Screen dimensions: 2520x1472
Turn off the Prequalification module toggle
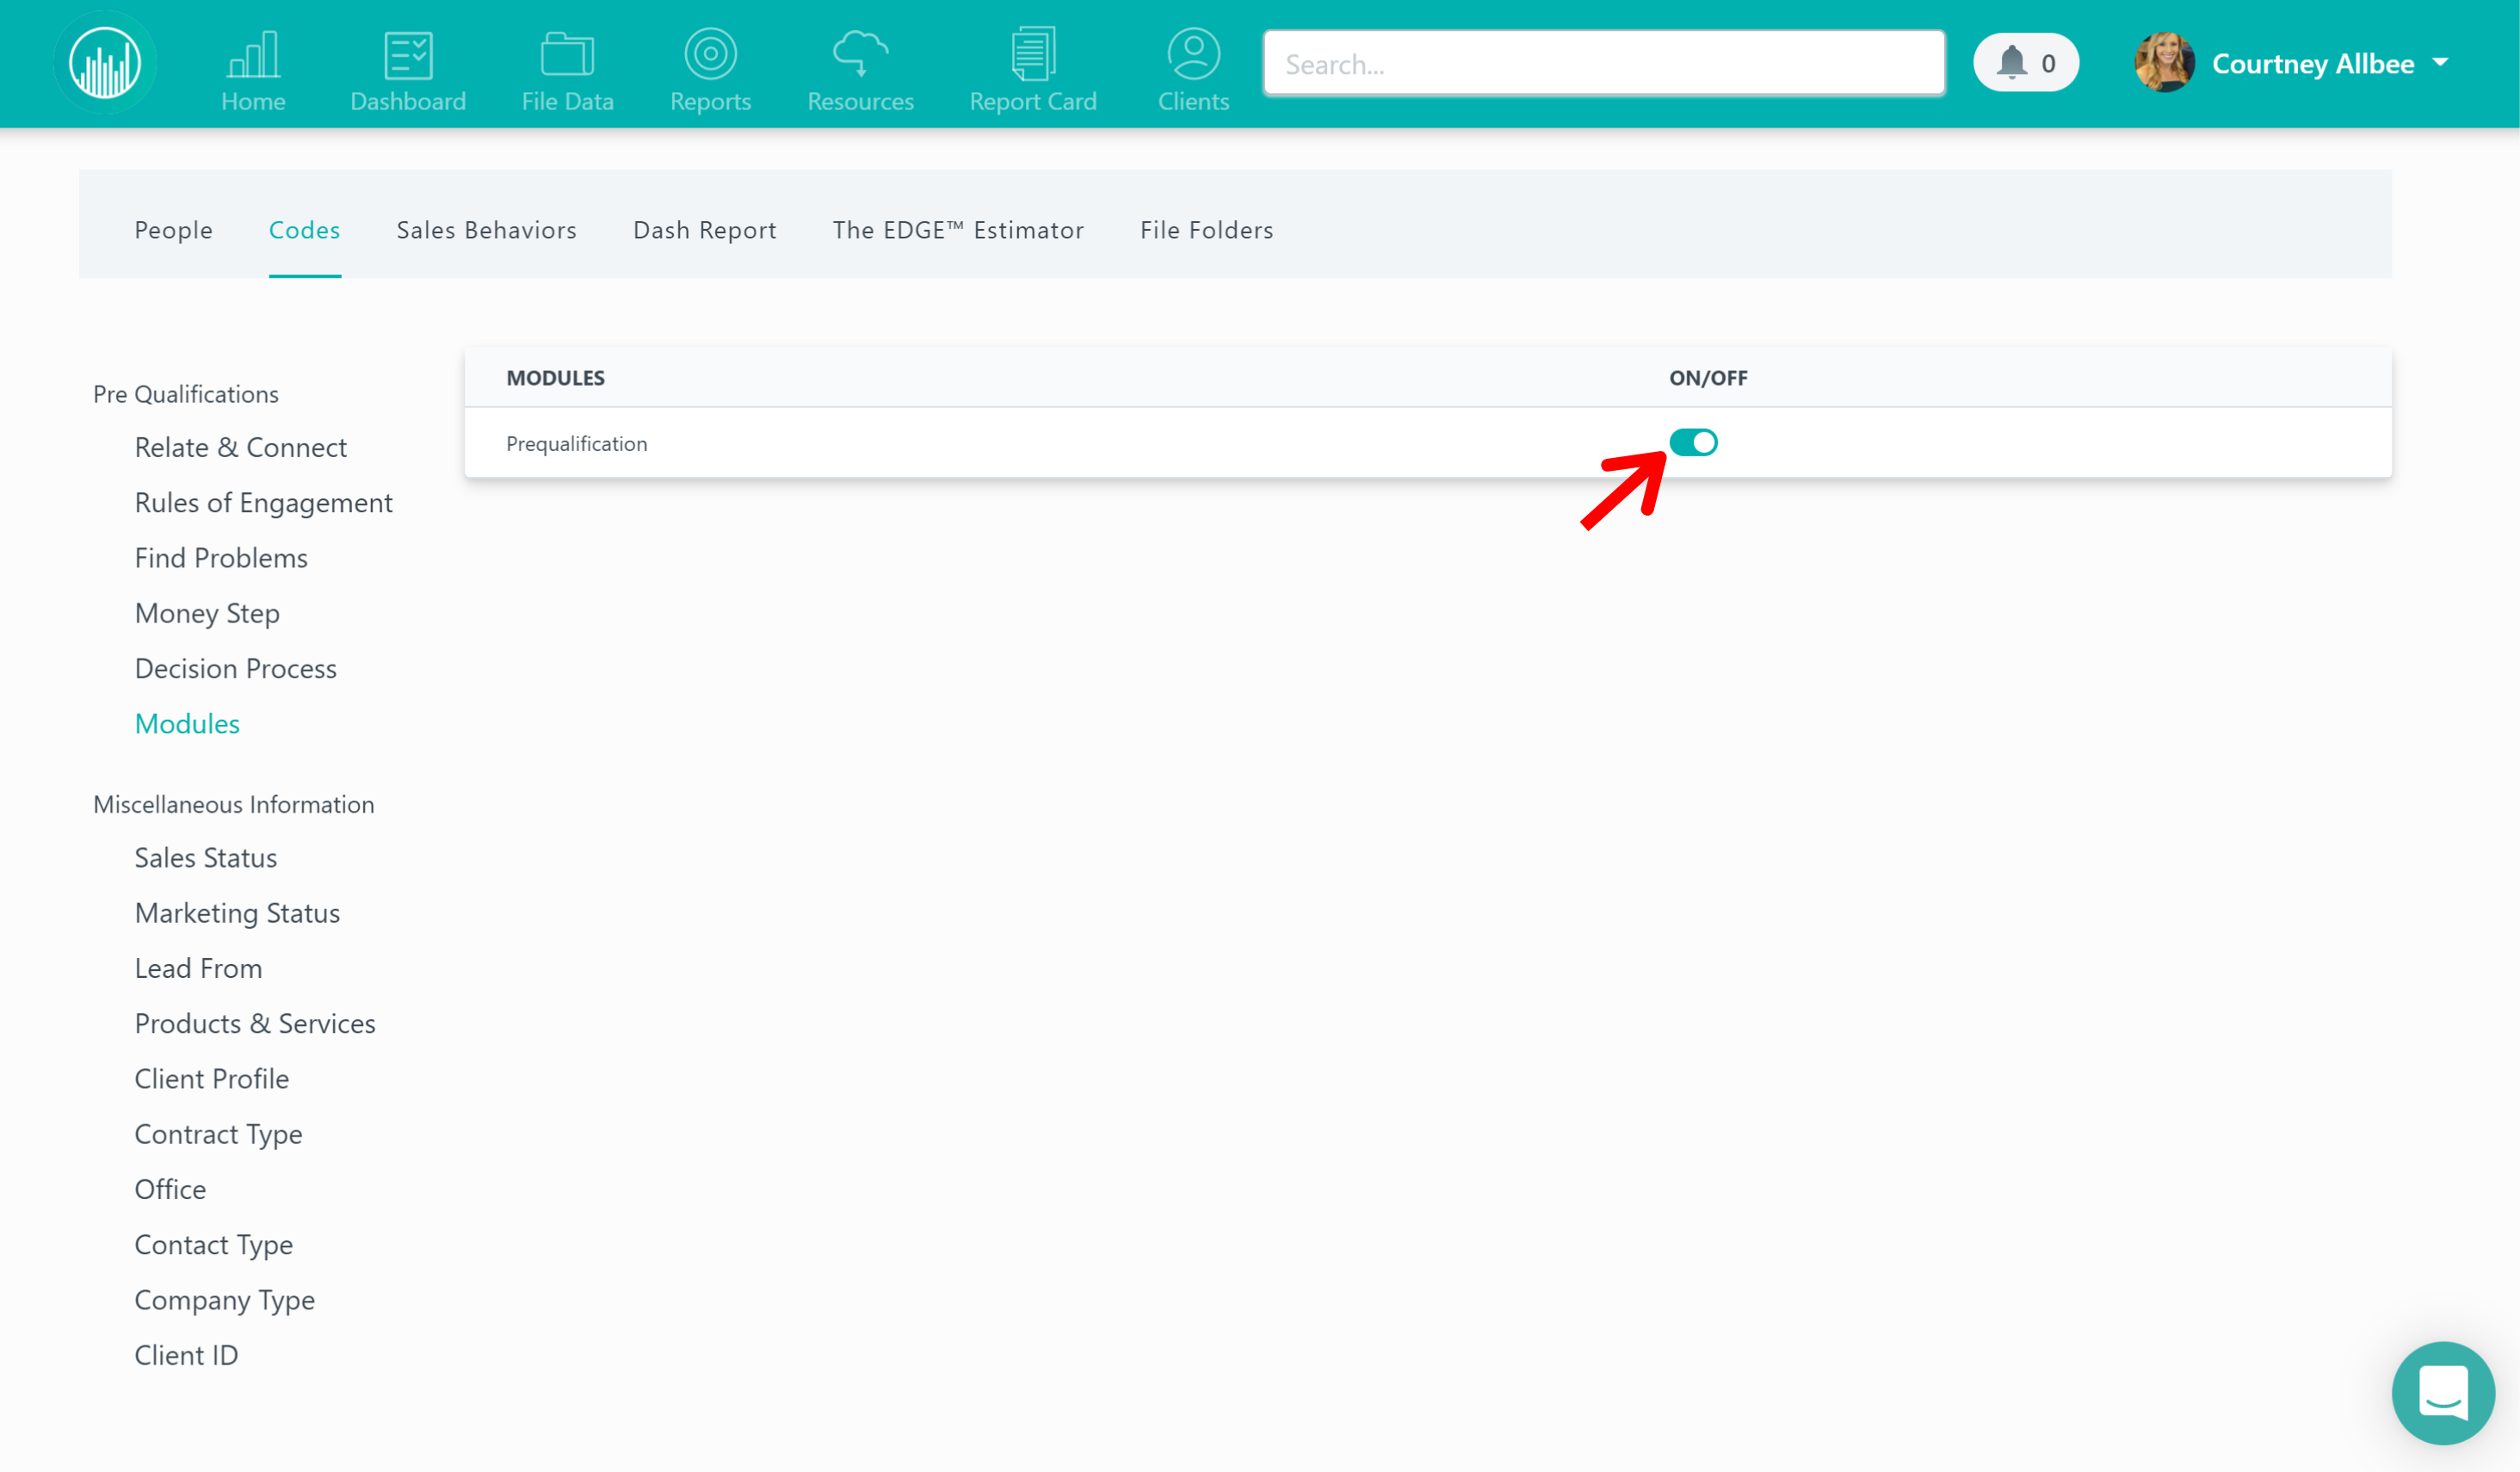(x=1693, y=443)
